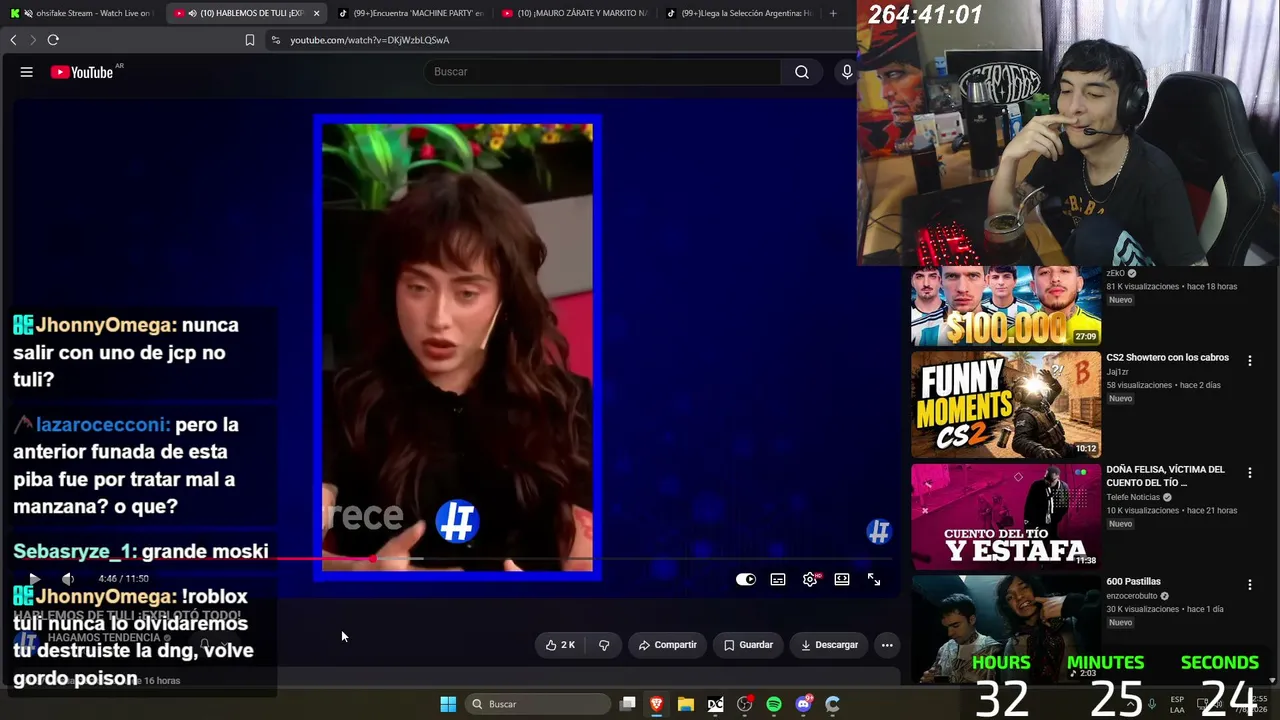This screenshot has height=720, width=1280.
Task: Open Task View on the taskbar
Action: (628, 704)
